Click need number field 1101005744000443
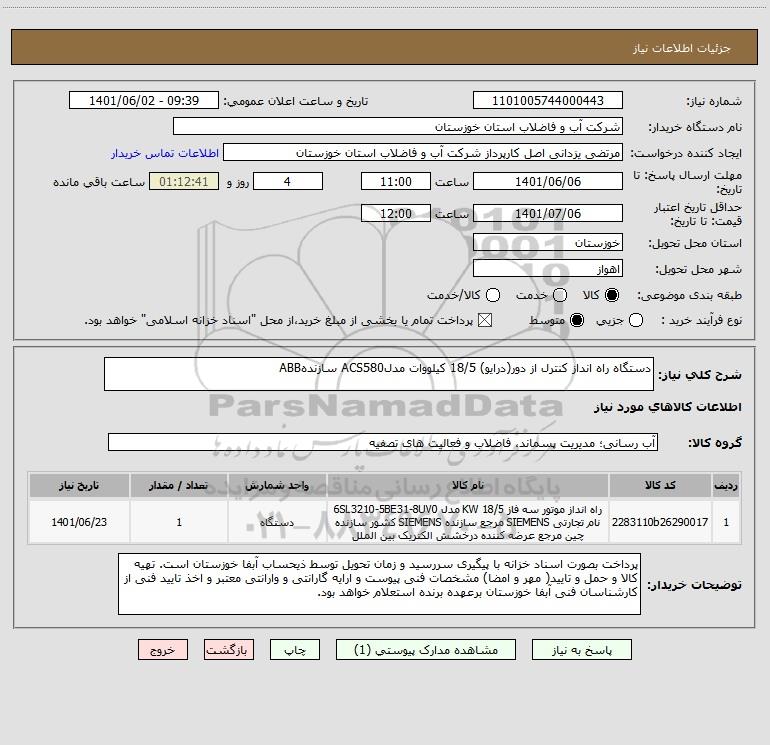 click(x=548, y=101)
